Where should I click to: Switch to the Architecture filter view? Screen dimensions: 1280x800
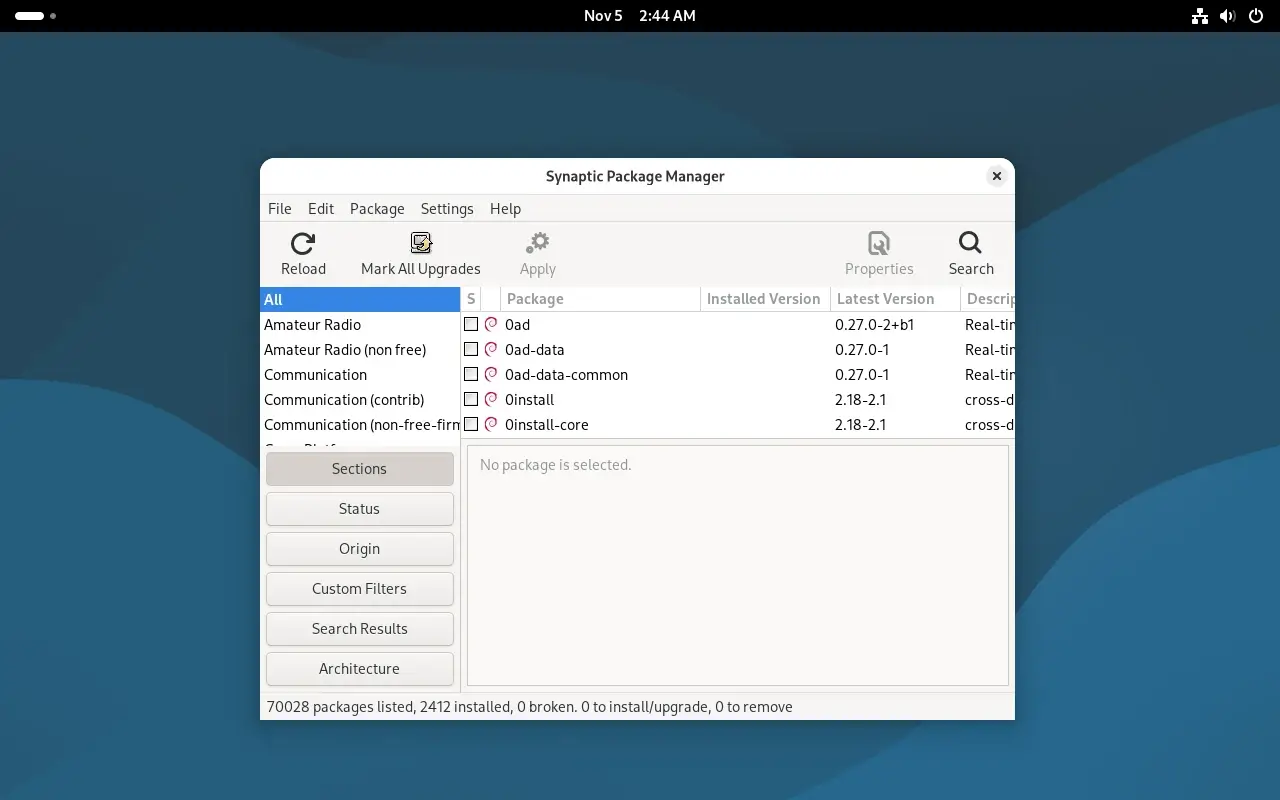[359, 669]
